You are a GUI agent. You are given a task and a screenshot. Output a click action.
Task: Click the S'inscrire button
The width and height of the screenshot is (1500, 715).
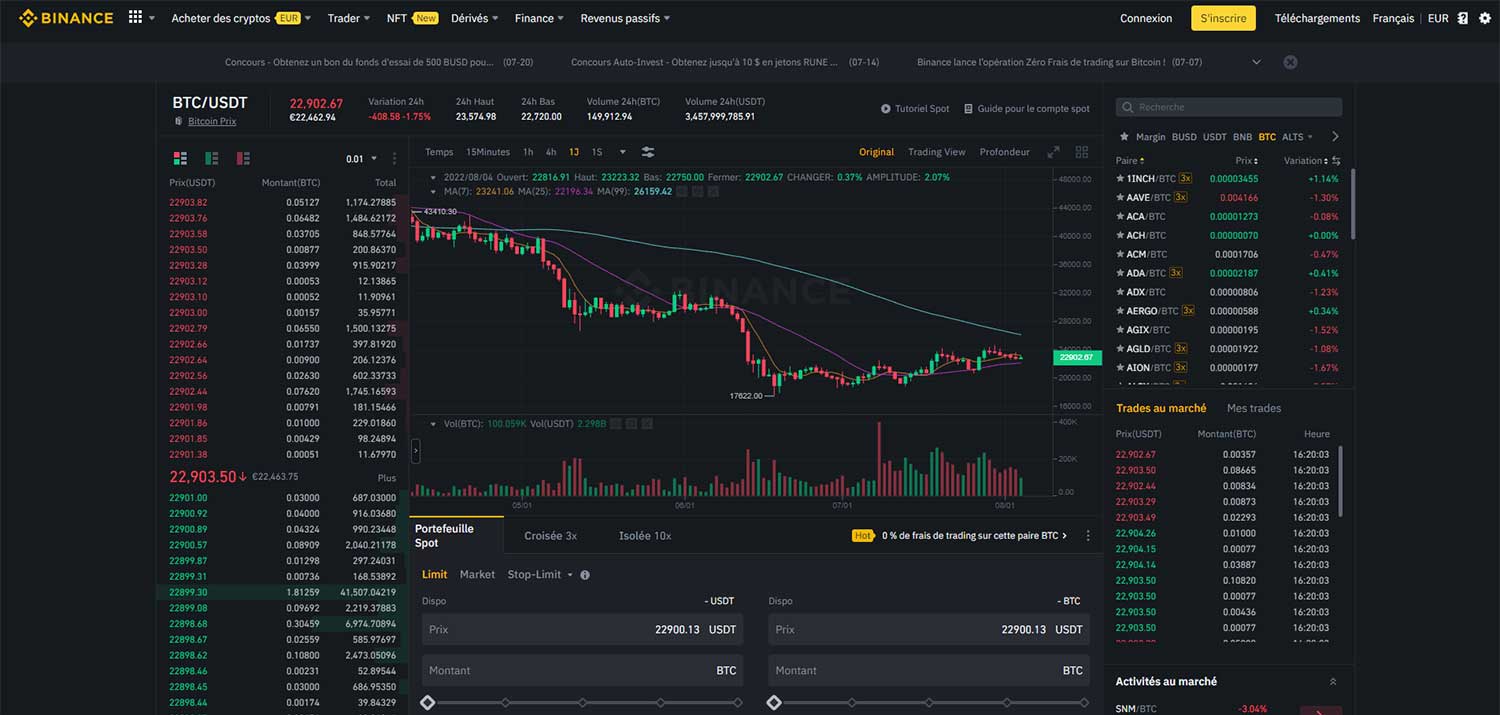pyautogui.click(x=1223, y=18)
